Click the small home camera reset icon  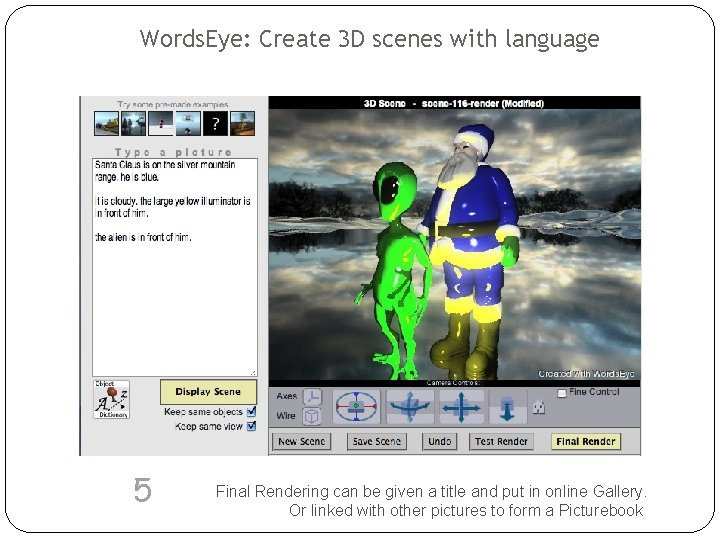(539, 407)
